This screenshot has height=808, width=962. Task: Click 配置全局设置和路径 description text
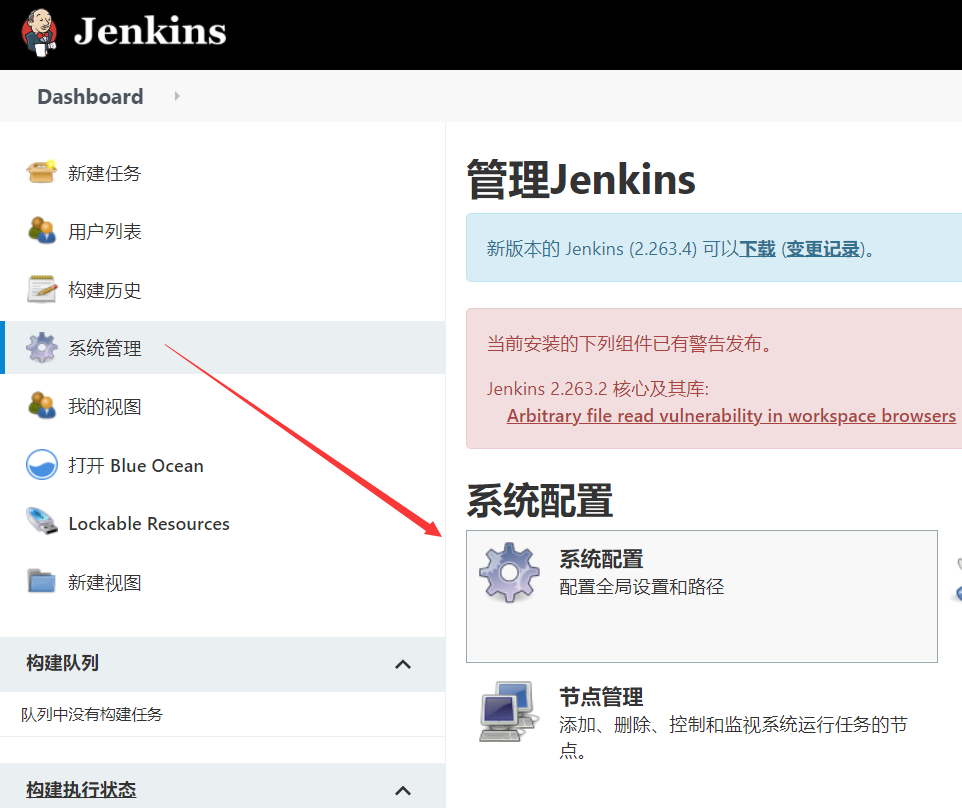[x=642, y=587]
